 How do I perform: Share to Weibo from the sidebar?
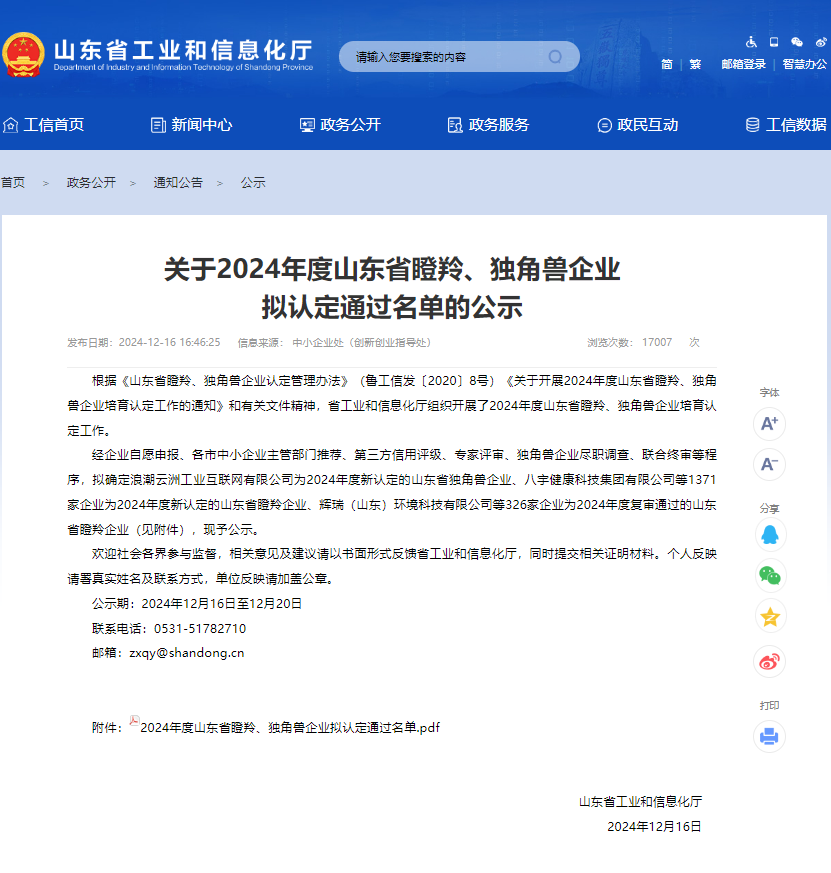(x=769, y=661)
